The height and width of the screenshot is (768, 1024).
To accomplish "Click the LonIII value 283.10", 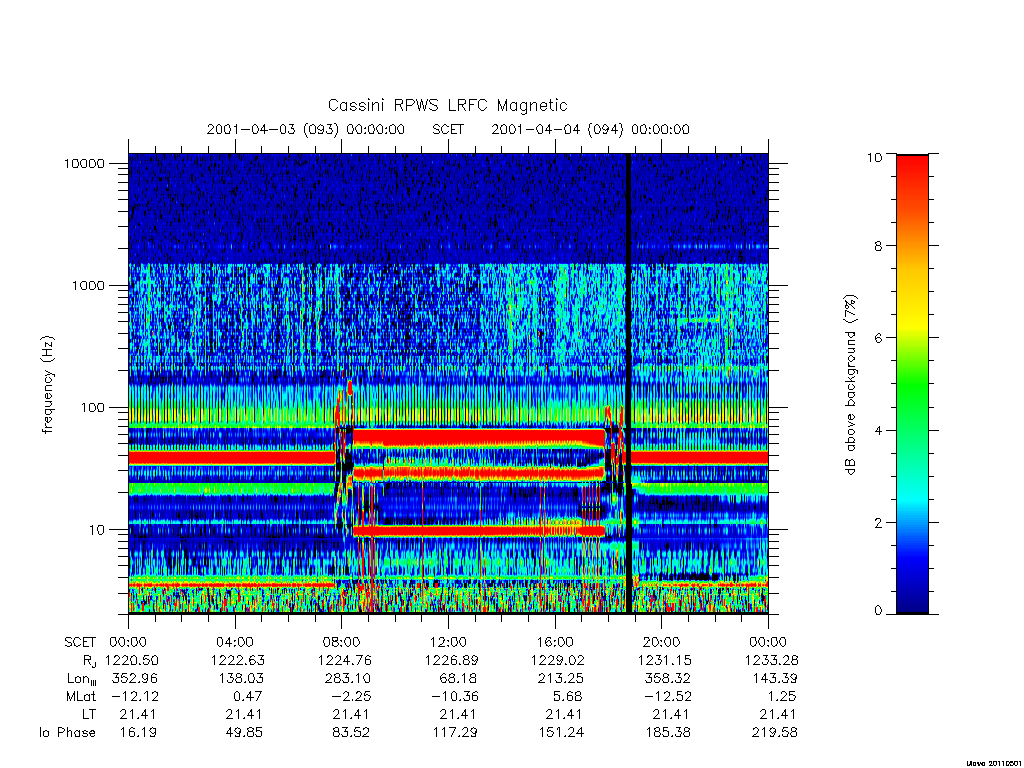I will 347,679.
